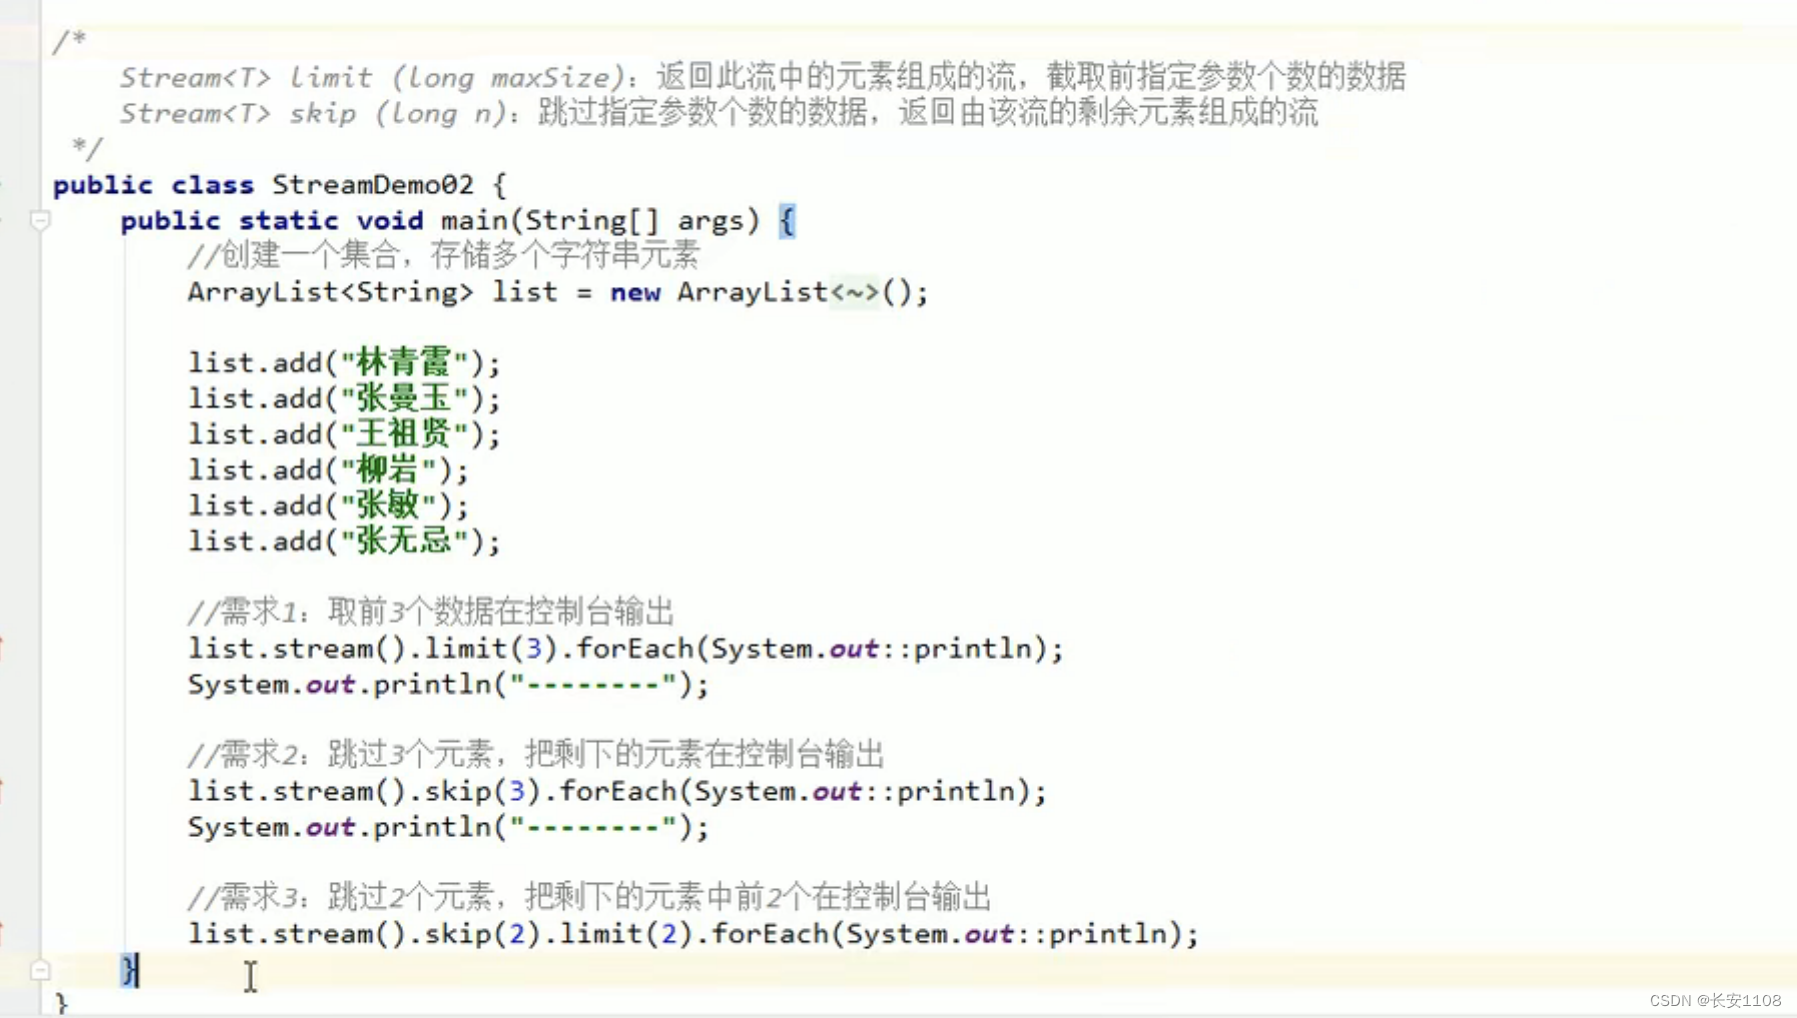Click the ArrayList<String> list declaration type

point(330,293)
